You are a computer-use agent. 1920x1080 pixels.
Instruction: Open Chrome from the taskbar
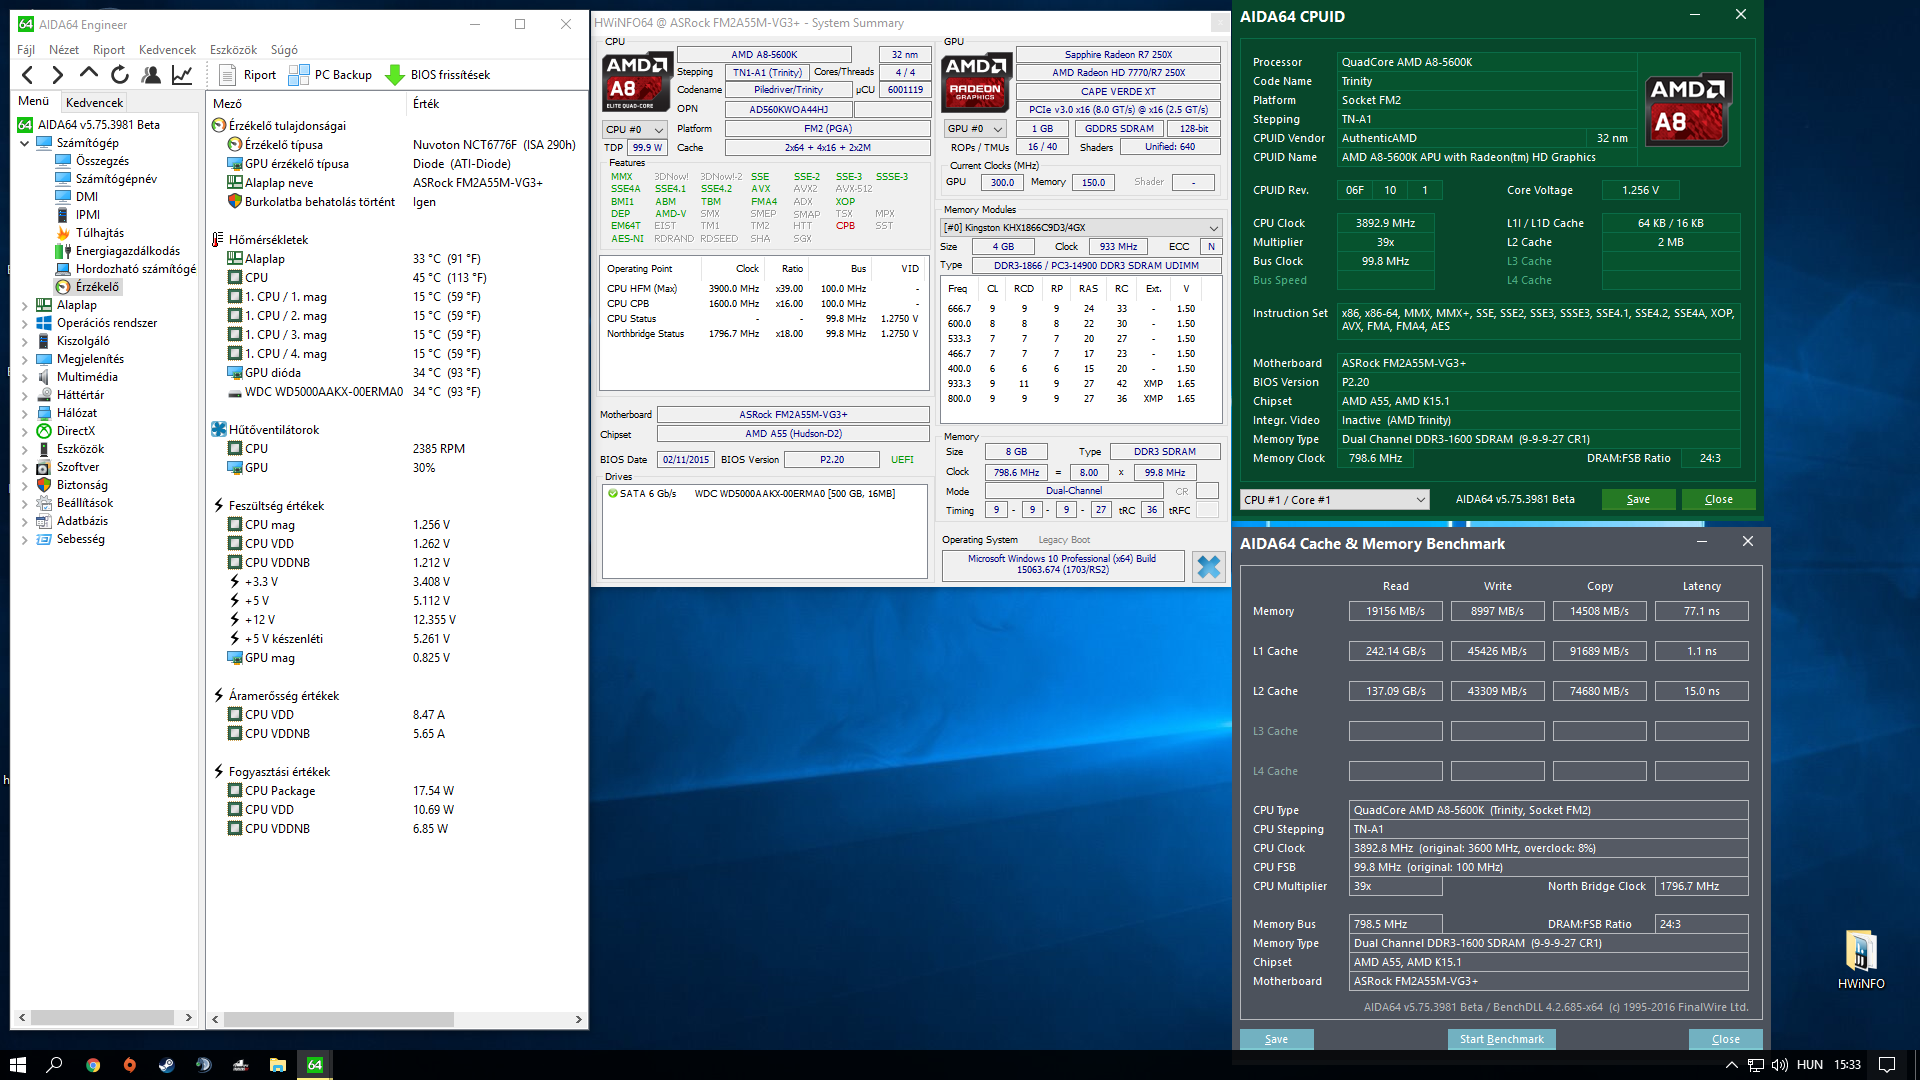click(93, 1065)
